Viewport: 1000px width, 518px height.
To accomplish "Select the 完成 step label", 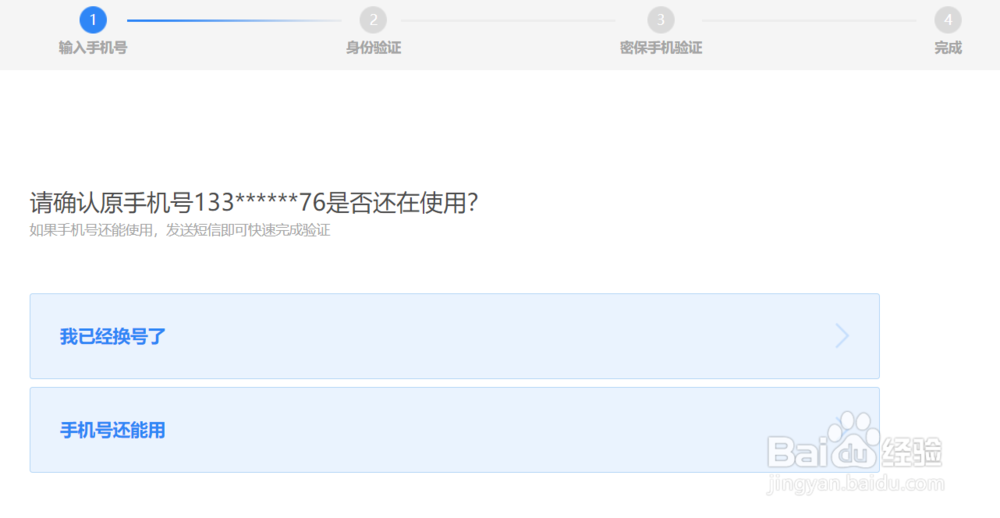I will (948, 48).
